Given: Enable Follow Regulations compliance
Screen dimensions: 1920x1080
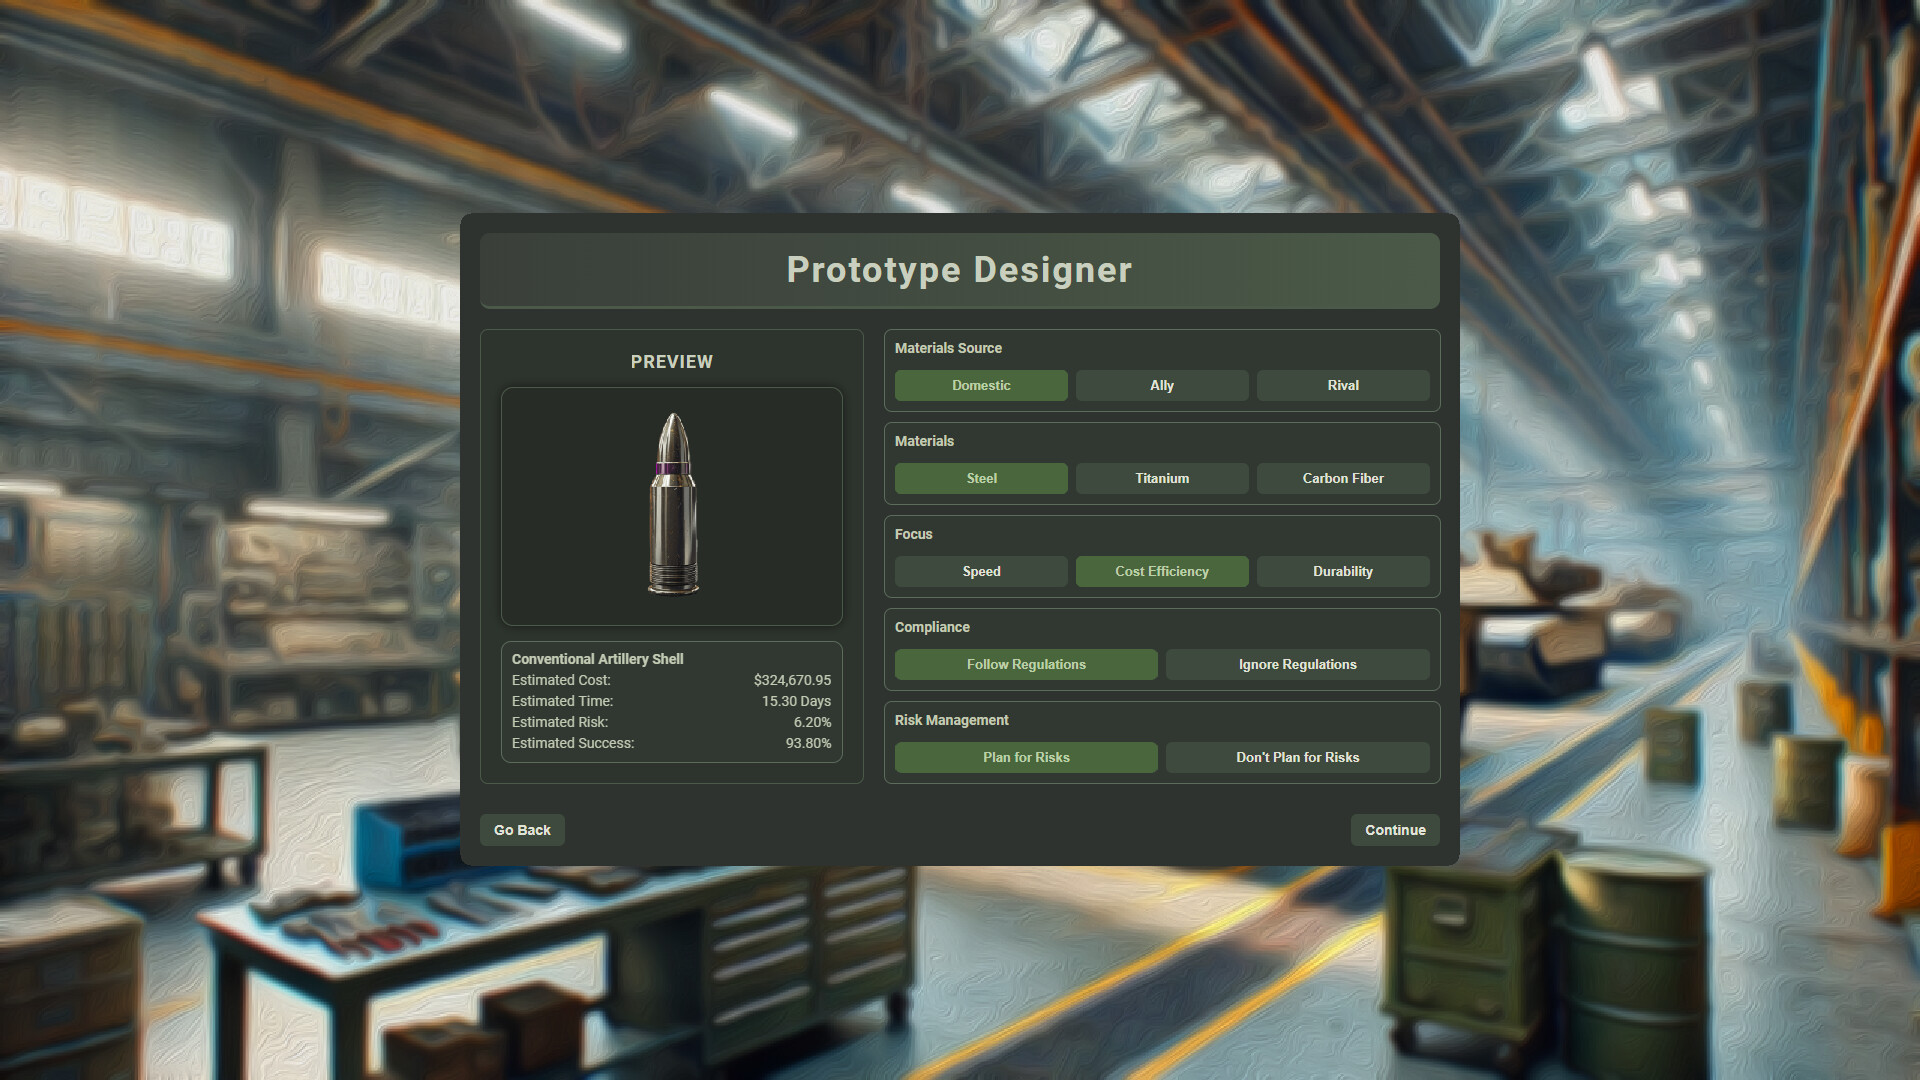Looking at the screenshot, I should point(1025,664).
